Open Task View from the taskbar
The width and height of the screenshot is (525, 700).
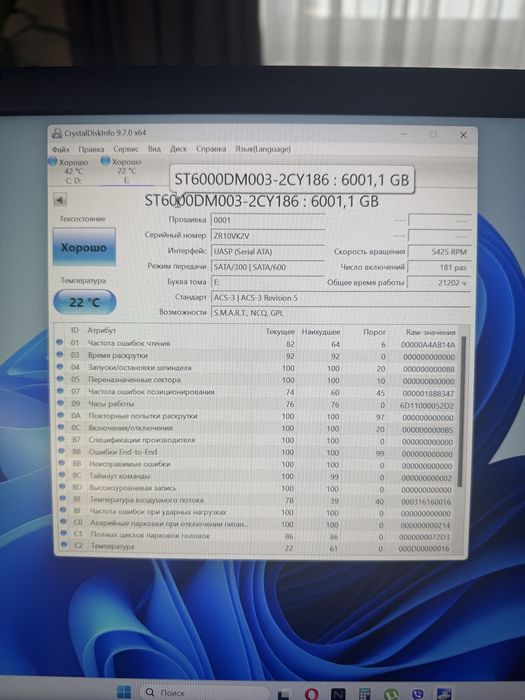click(x=283, y=694)
